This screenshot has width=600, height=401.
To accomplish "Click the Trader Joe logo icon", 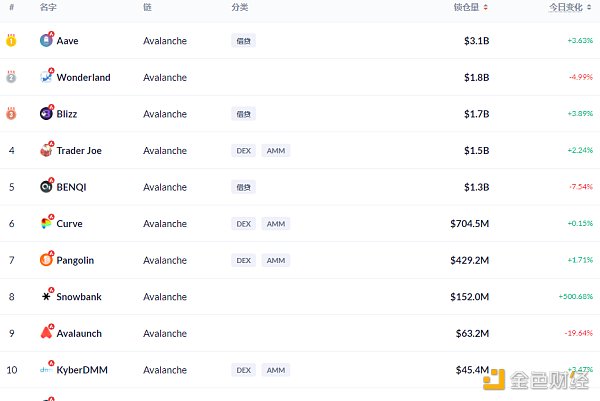I will [46, 150].
